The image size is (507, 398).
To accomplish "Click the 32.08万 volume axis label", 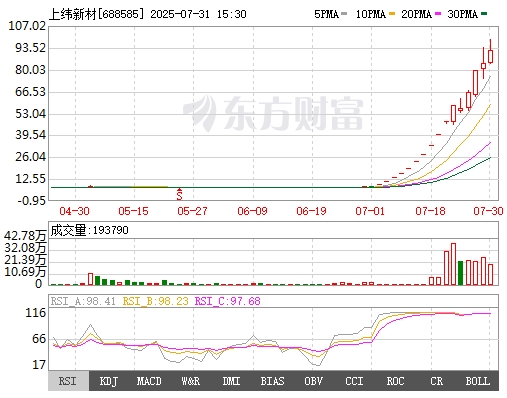I will pyautogui.click(x=25, y=248).
